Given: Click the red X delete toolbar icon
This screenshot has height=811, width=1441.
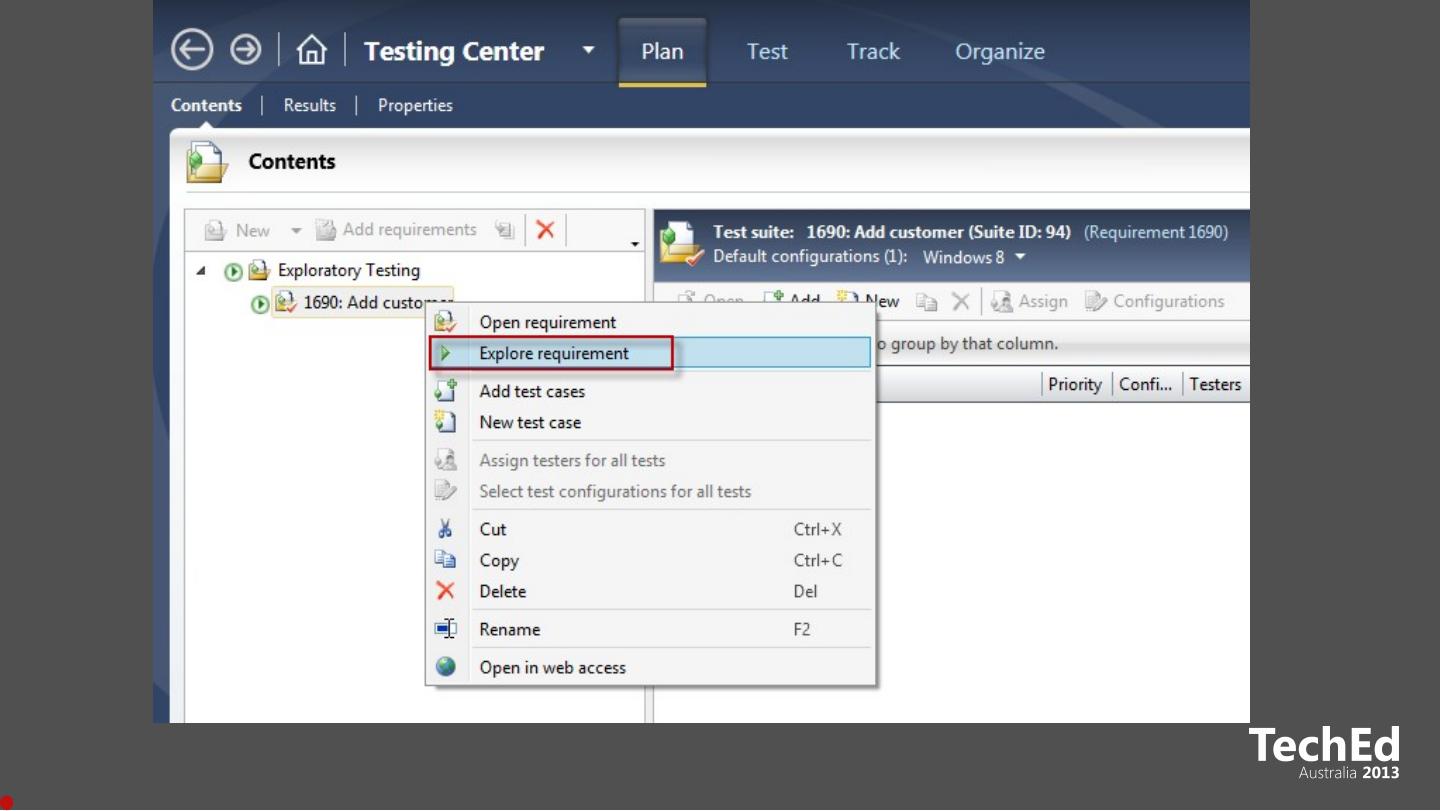Looking at the screenshot, I should (545, 230).
